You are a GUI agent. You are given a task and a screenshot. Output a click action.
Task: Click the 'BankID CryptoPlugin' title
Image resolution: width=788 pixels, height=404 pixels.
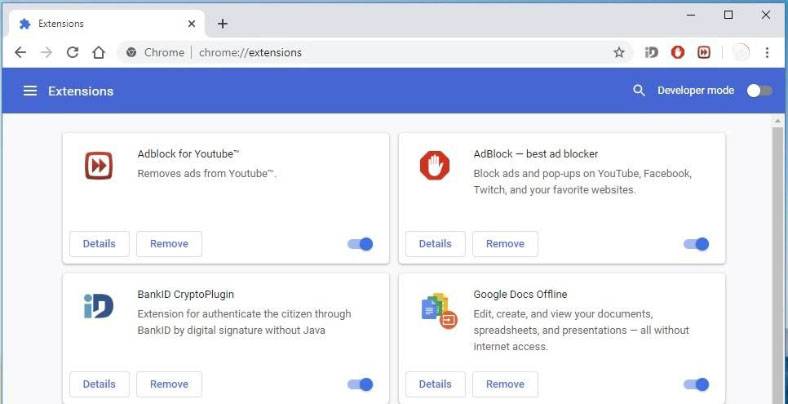(185, 294)
